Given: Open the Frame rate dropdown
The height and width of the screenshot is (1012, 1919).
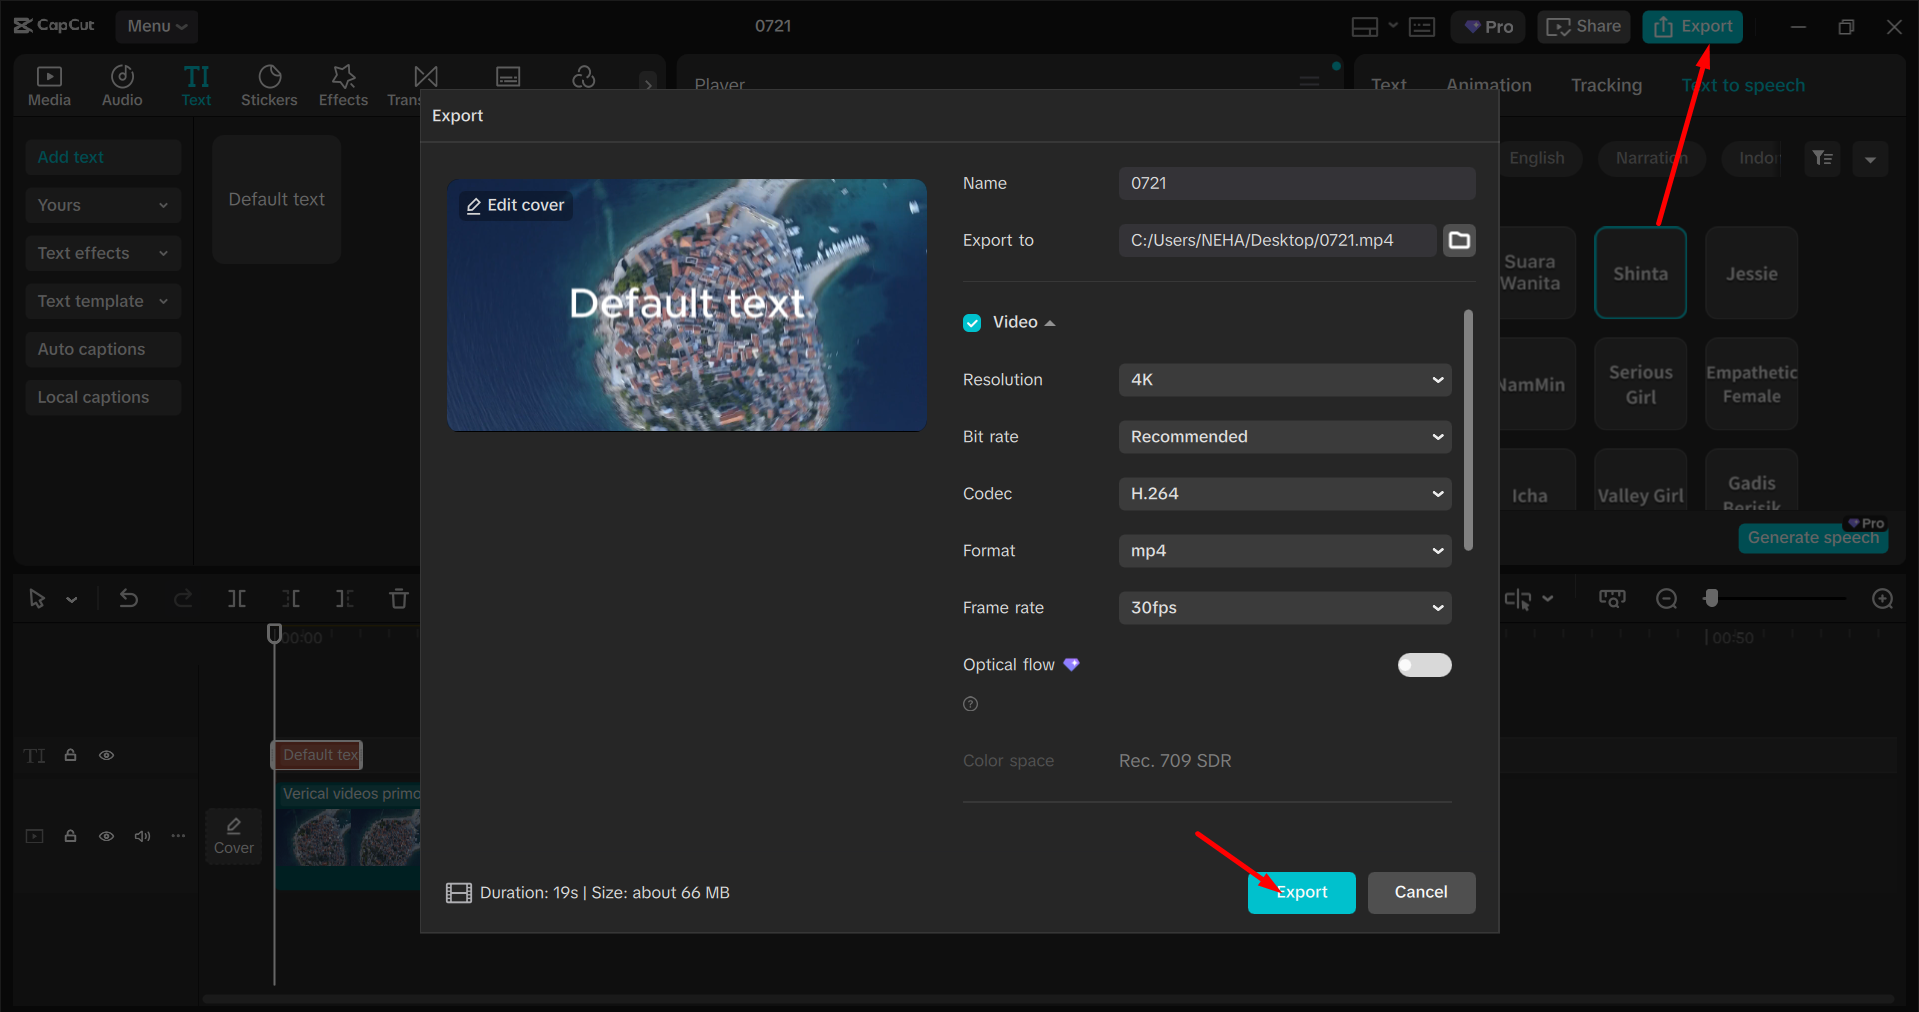Looking at the screenshot, I should (x=1285, y=608).
